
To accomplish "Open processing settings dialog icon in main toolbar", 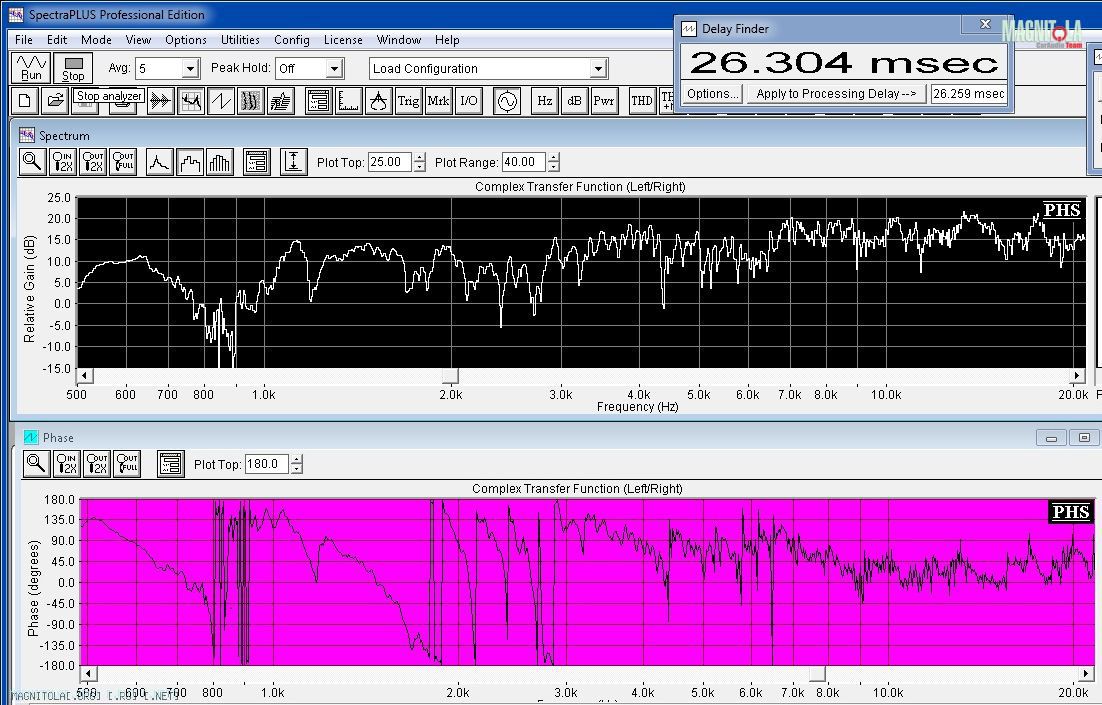I will point(318,101).
